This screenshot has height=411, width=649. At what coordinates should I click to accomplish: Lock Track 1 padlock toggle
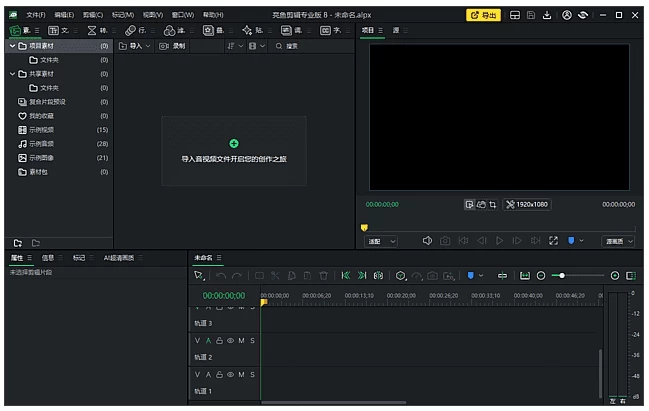(219, 375)
